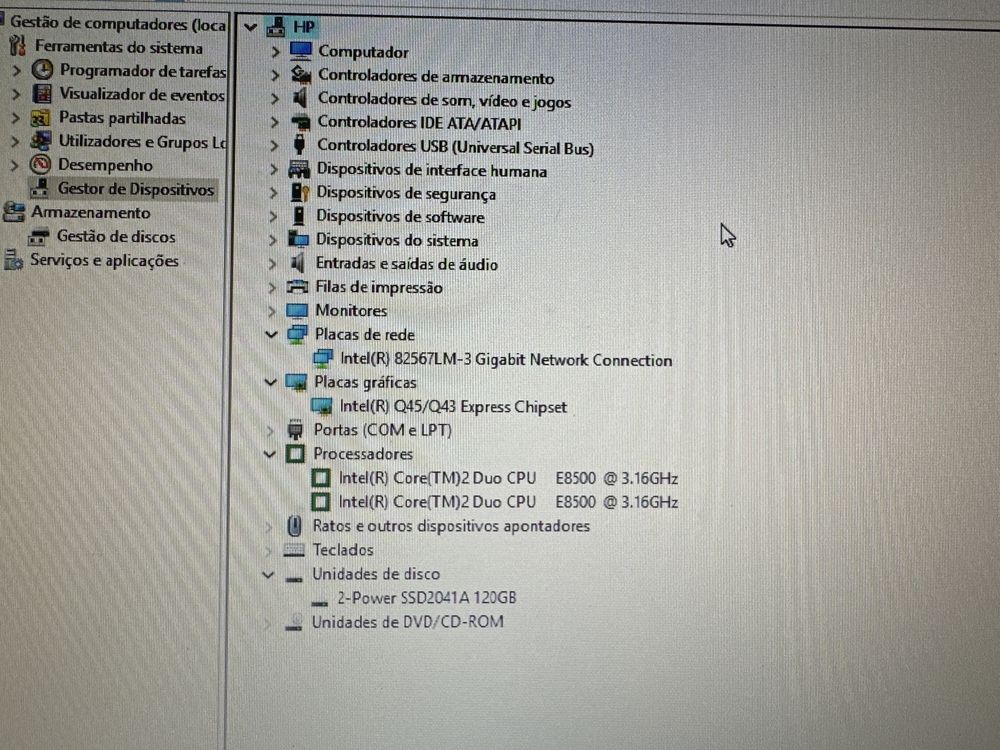The width and height of the screenshot is (1000, 750).
Task: Select Portas (COM e LPT) label
Action: coord(383,430)
